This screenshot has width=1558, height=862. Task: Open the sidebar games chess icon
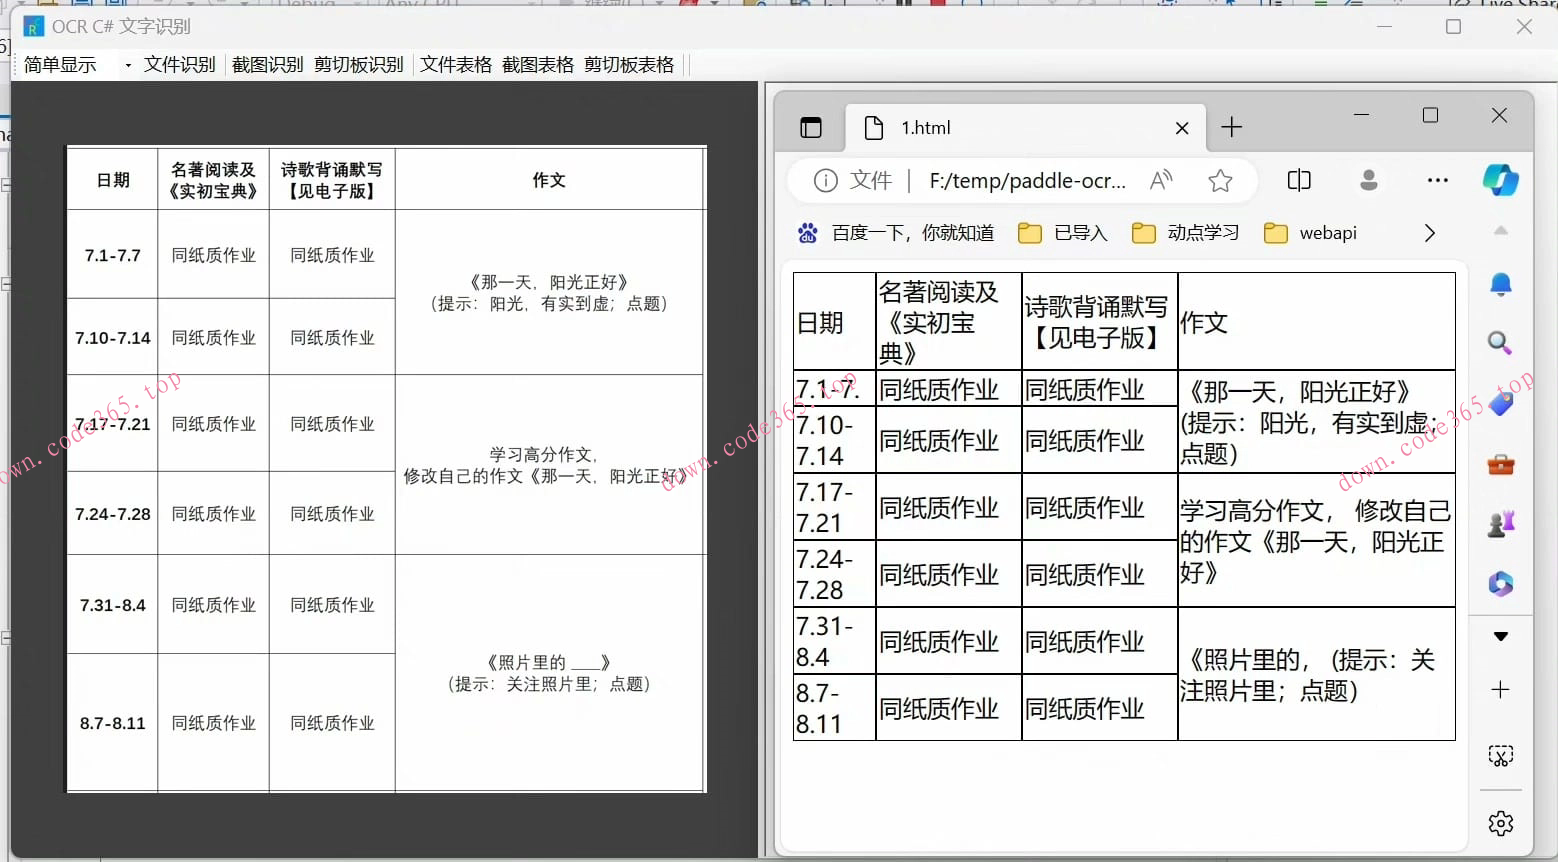tap(1500, 524)
